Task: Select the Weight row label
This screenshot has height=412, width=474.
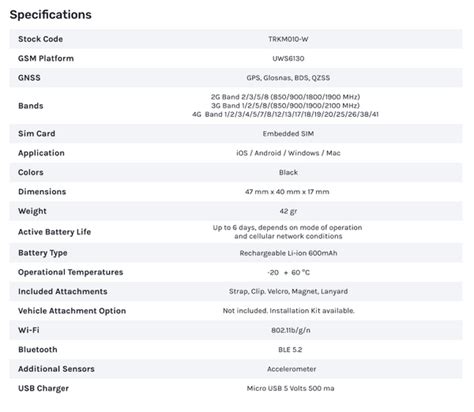Action: click(x=32, y=211)
